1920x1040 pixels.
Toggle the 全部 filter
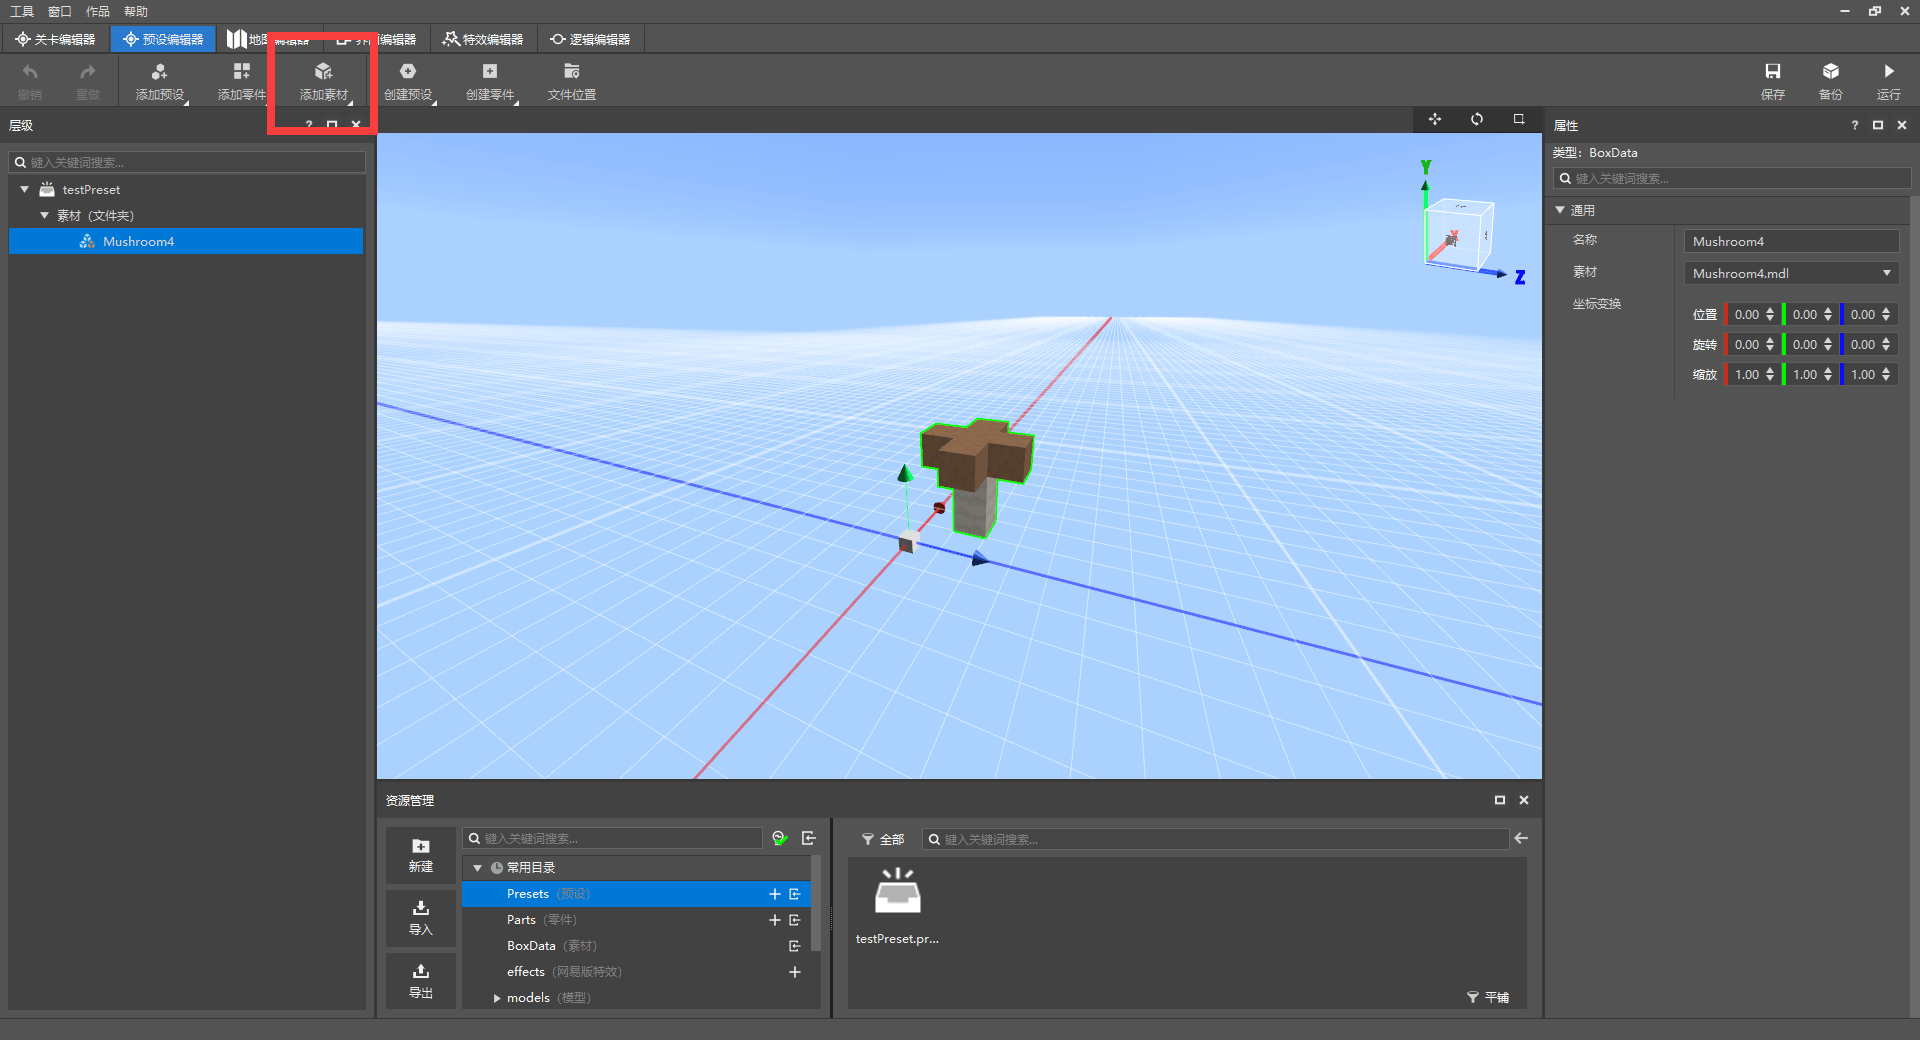[x=883, y=840]
